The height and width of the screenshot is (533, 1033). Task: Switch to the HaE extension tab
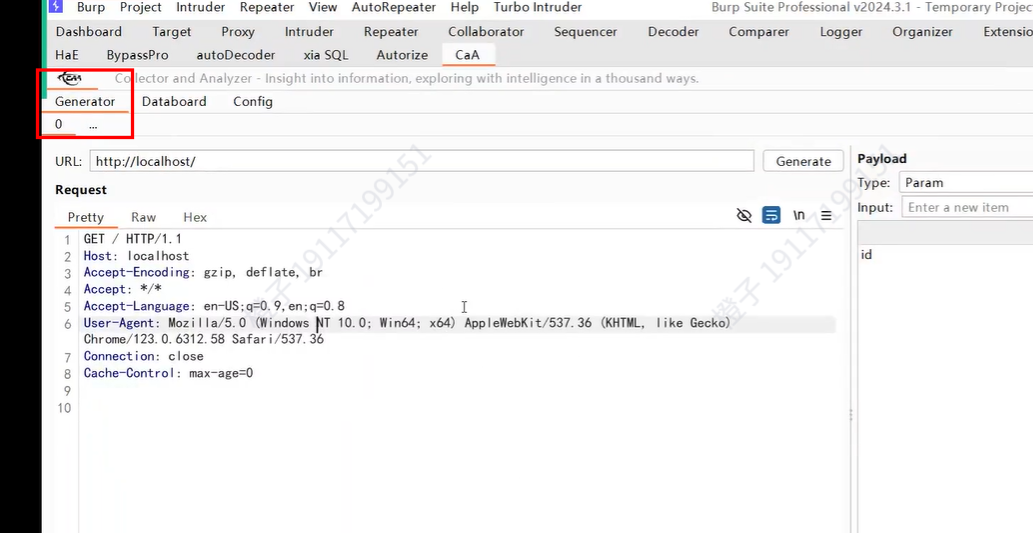(67, 55)
